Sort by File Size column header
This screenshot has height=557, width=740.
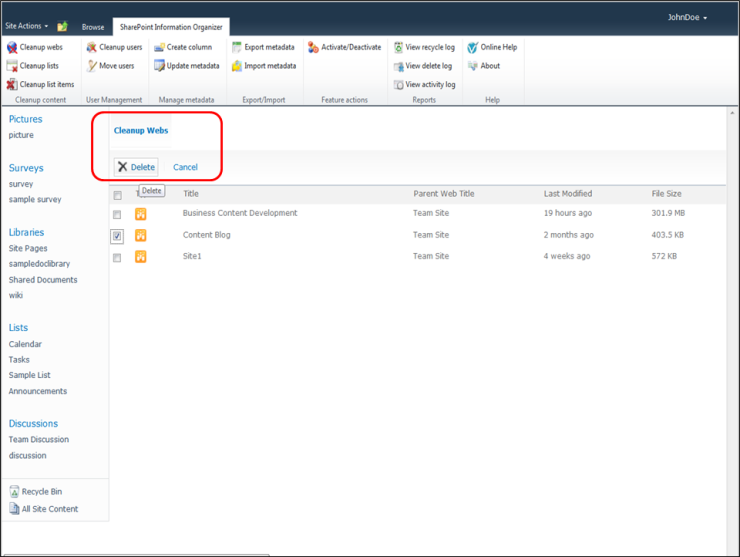[666, 194]
